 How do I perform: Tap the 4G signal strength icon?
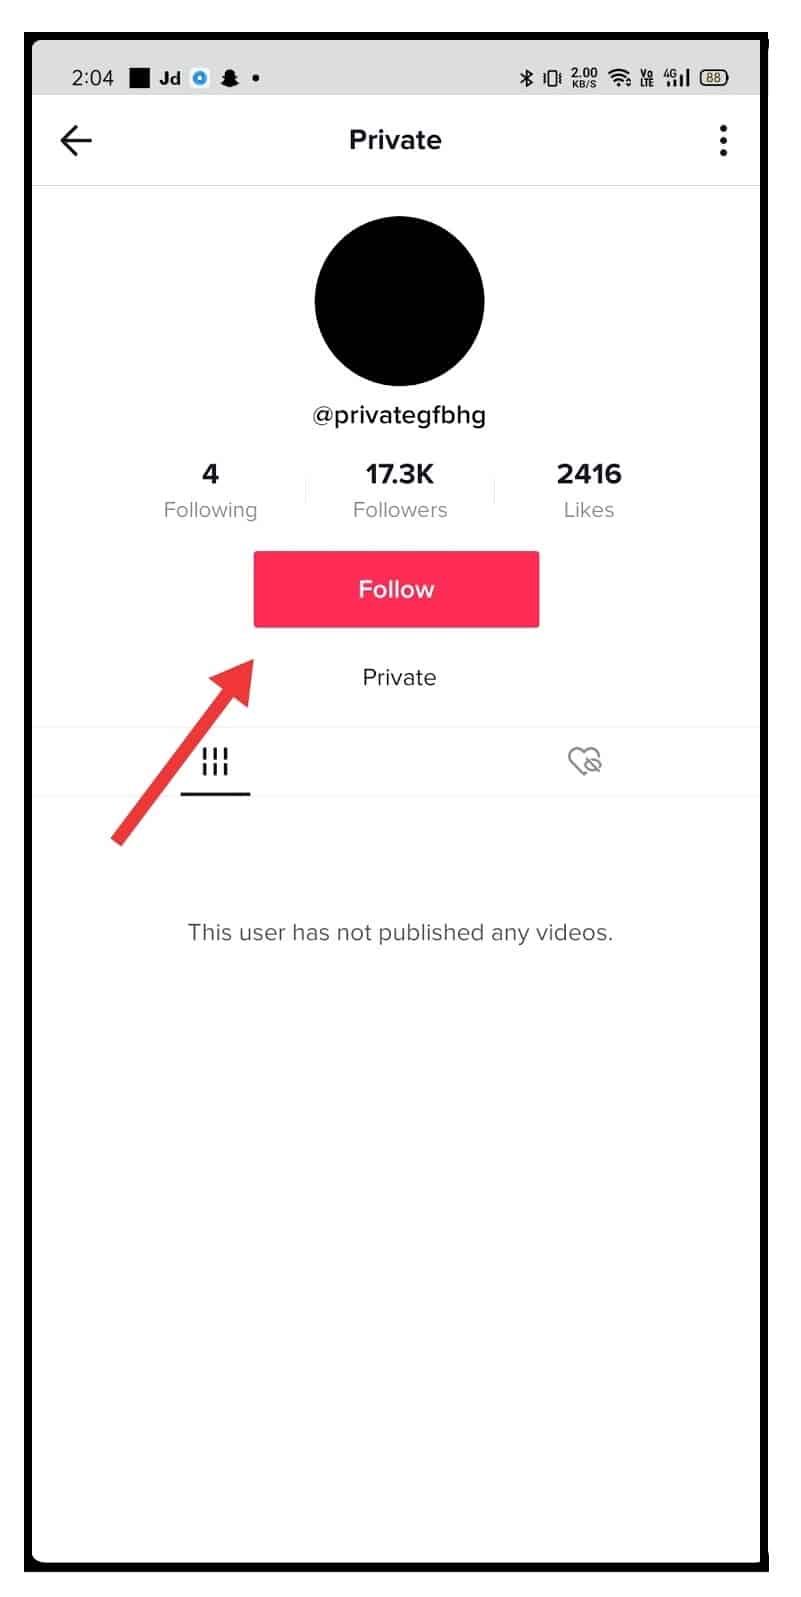tap(677, 78)
